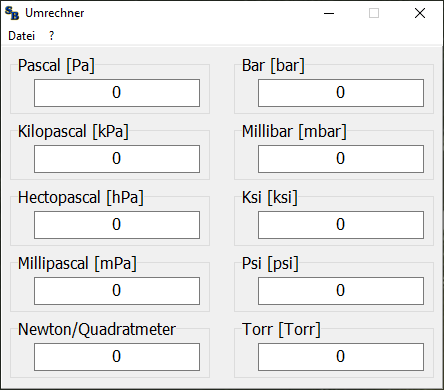Image resolution: width=444 pixels, height=390 pixels.
Task: Click the Torr [Torr] group label
Action: point(281,329)
